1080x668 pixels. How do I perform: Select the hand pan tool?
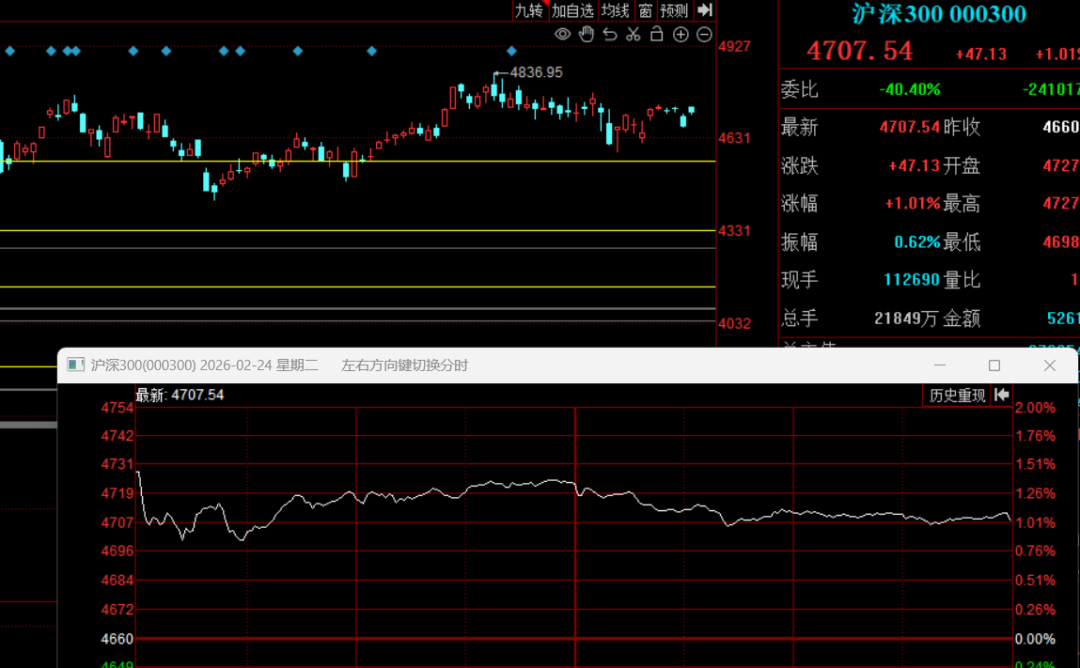point(586,34)
